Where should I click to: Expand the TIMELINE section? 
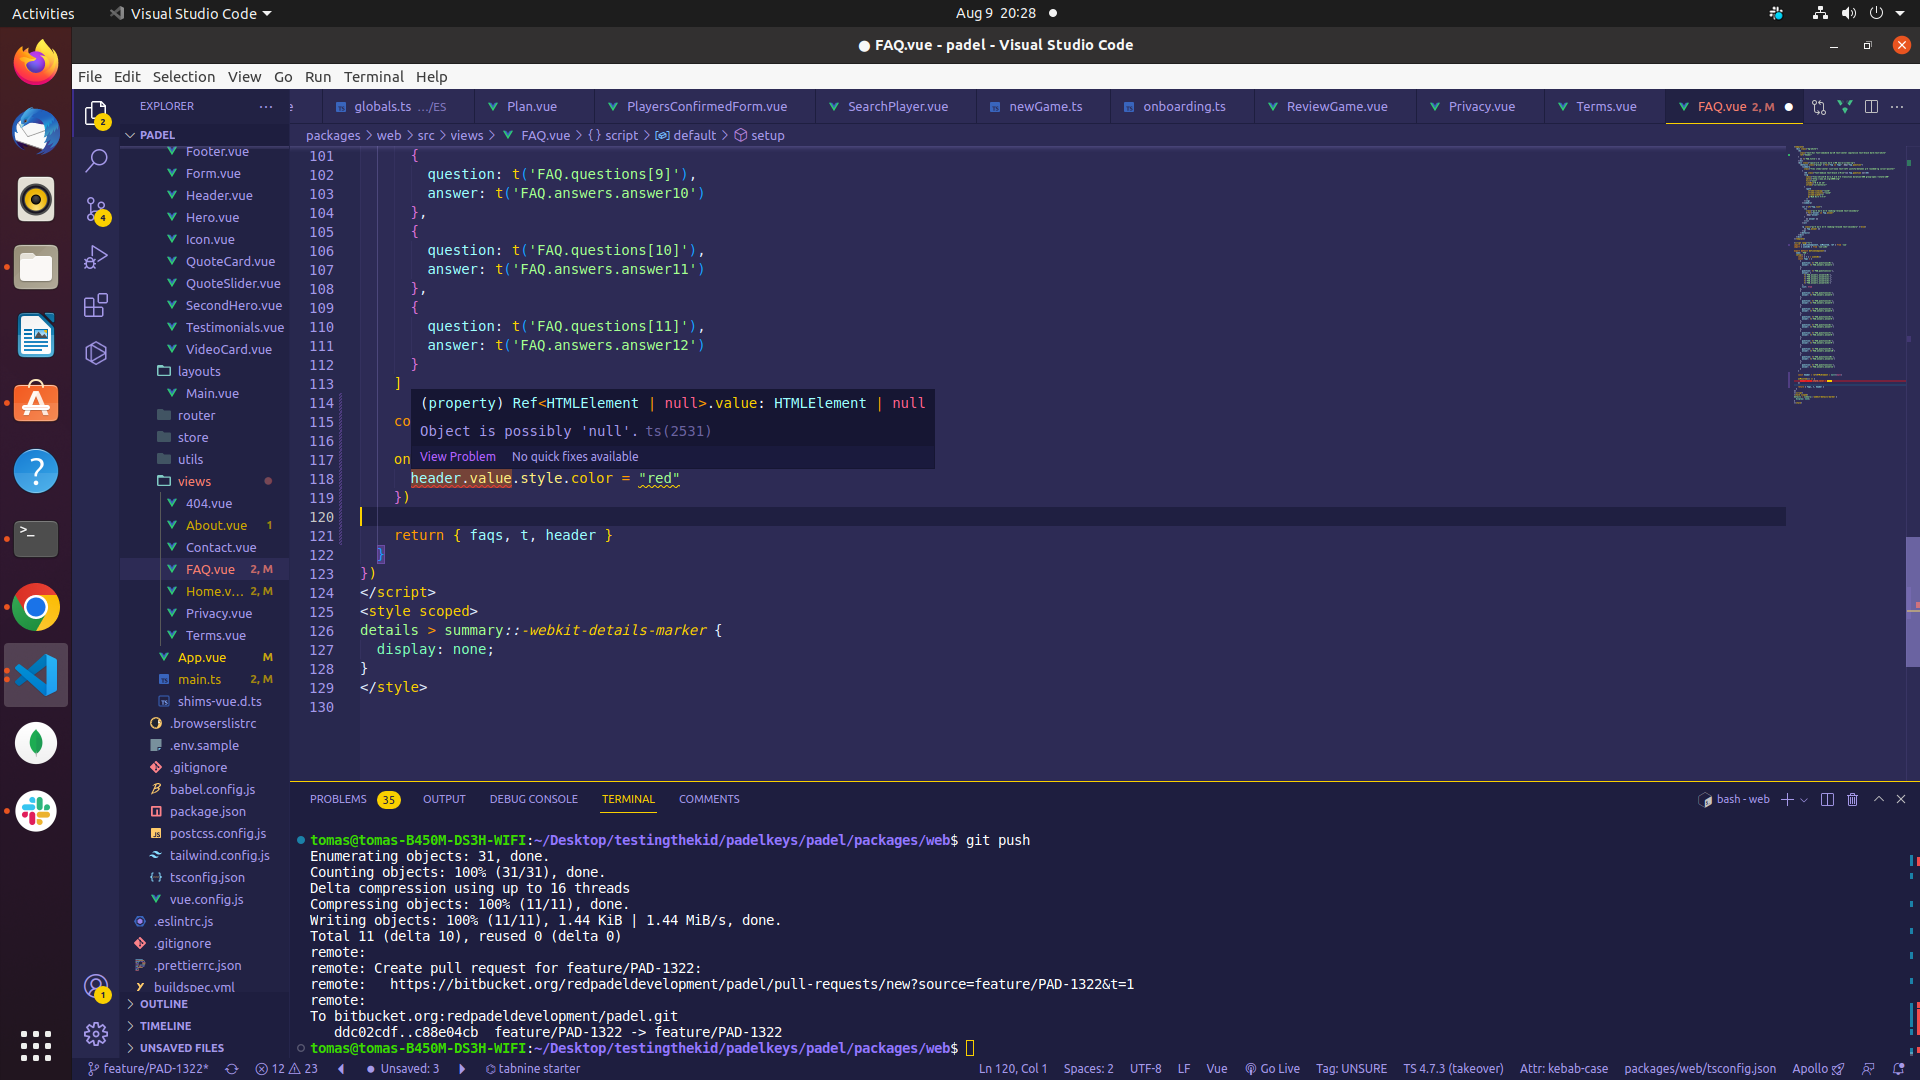click(x=205, y=1026)
